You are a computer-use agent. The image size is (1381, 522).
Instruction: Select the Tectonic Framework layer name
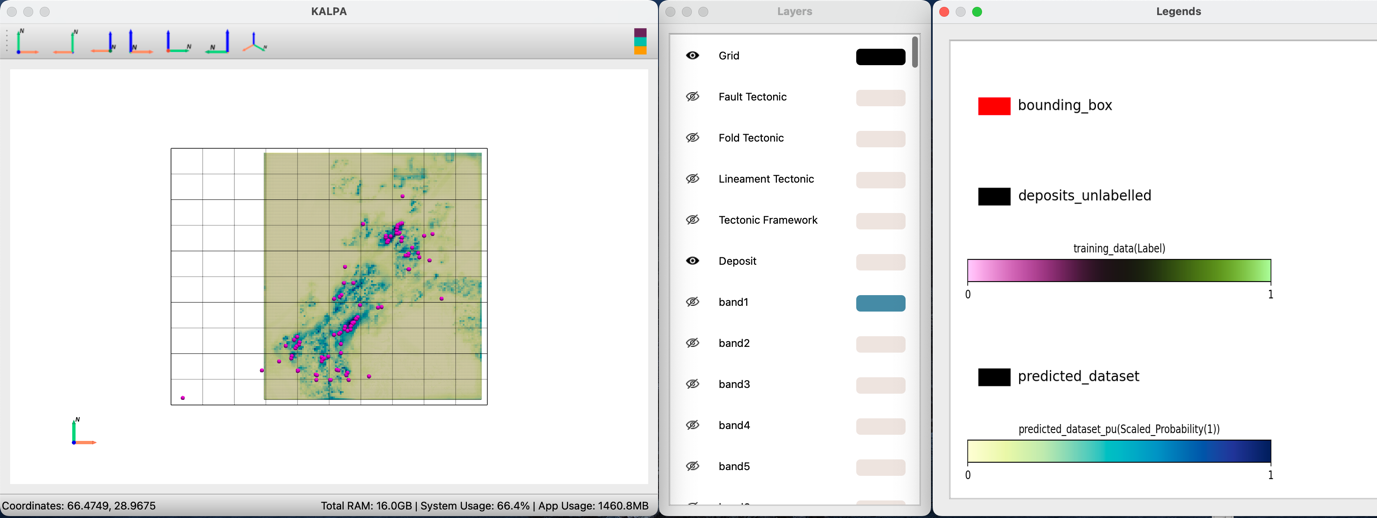point(769,220)
